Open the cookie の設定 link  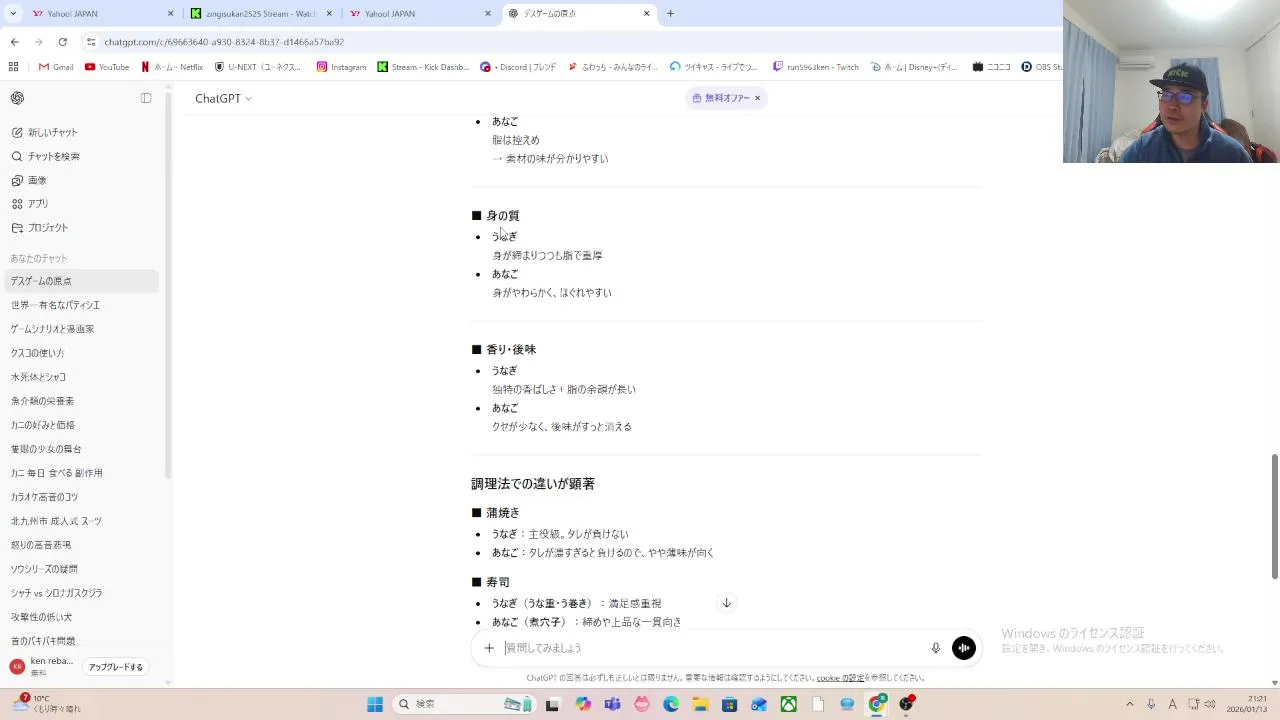840,678
